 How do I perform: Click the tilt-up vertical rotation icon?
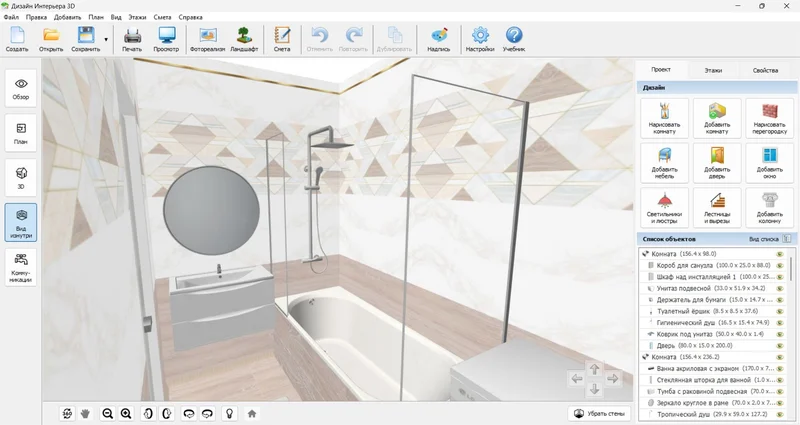(148, 413)
